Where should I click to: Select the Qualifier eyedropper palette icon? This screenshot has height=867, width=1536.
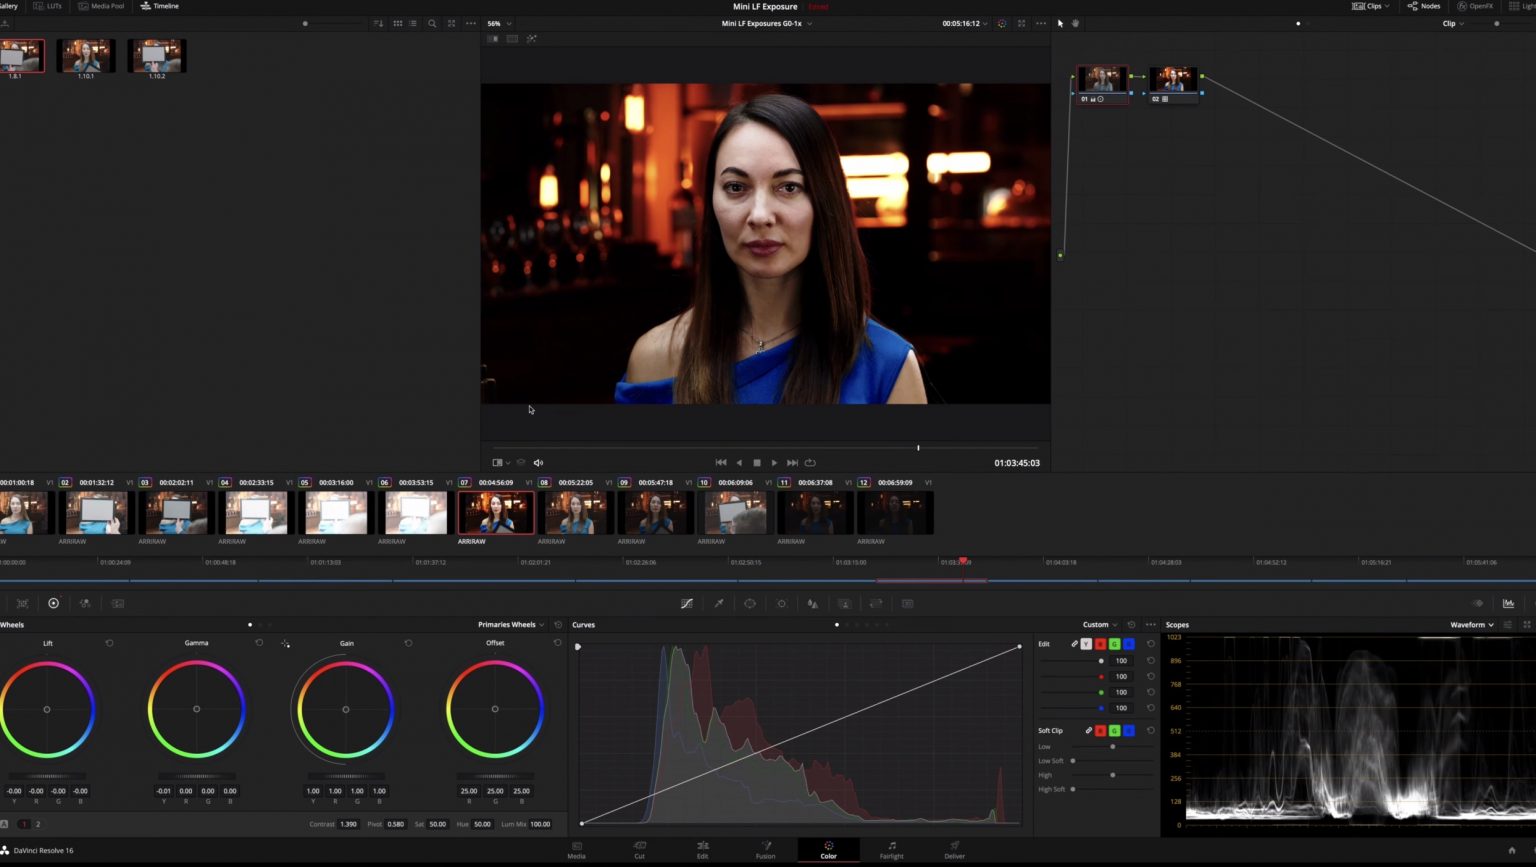(718, 604)
